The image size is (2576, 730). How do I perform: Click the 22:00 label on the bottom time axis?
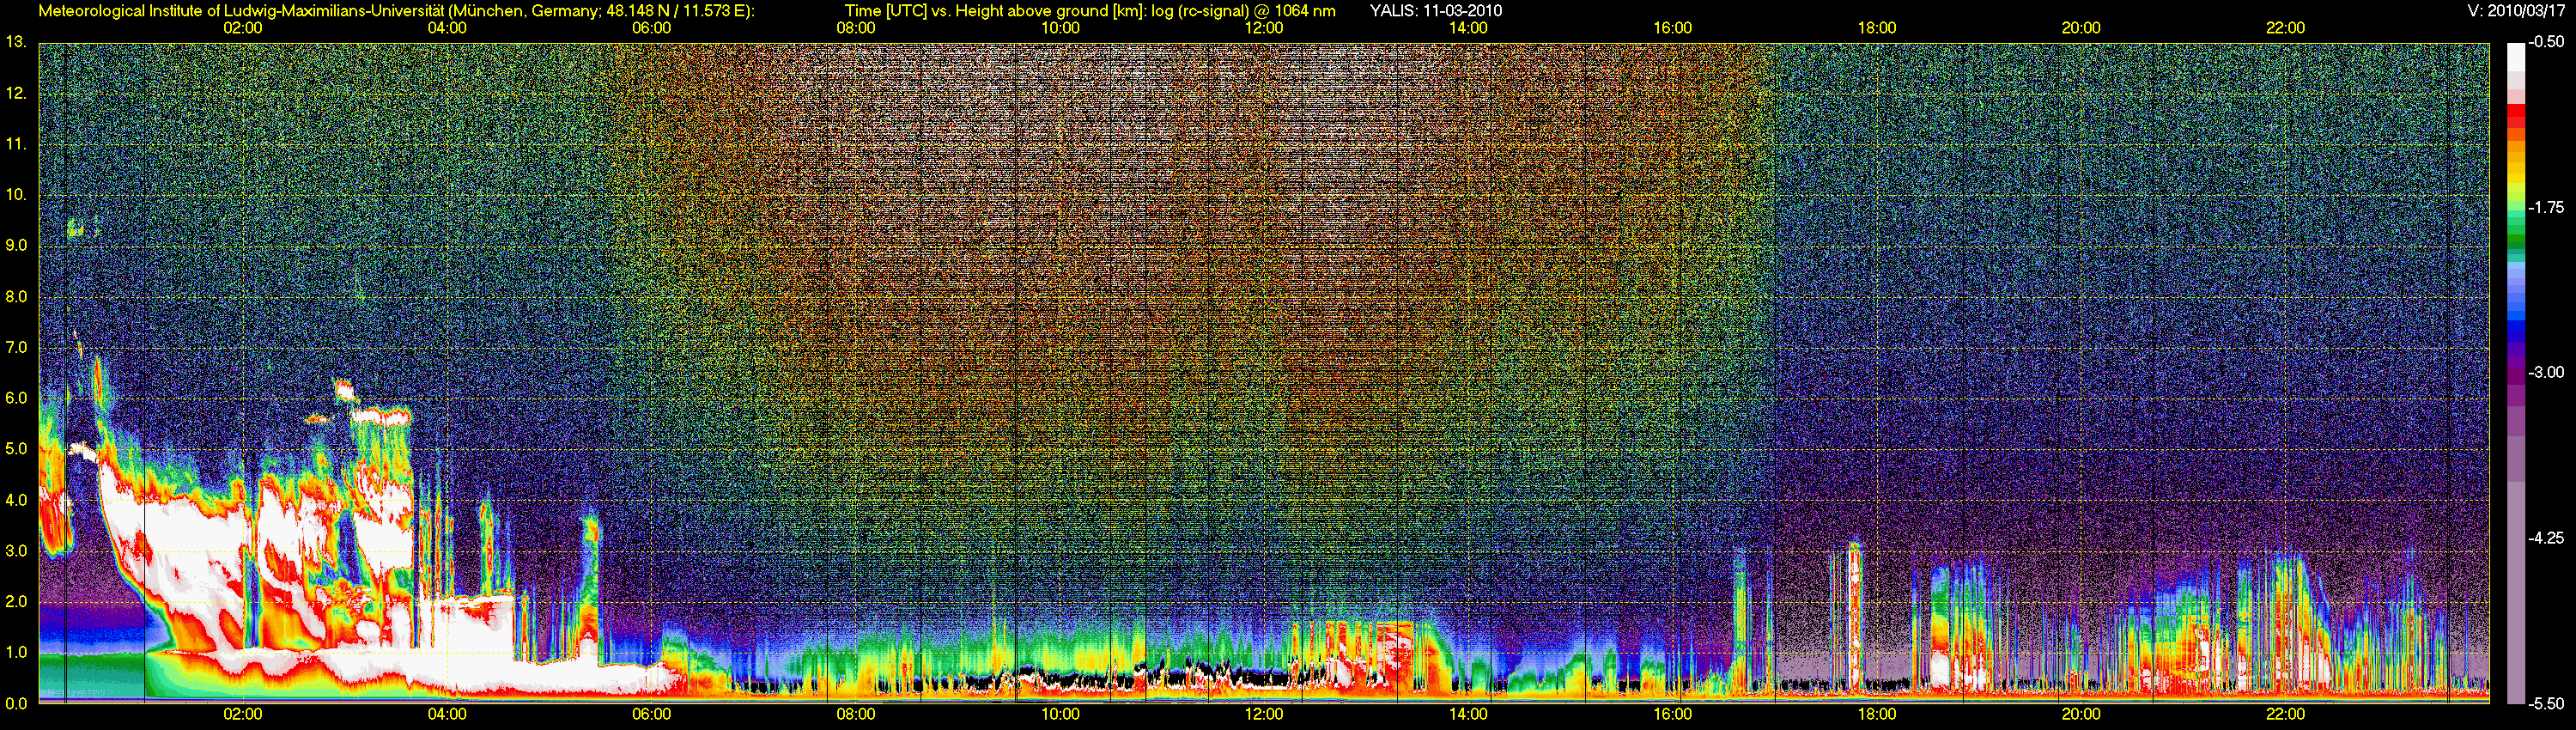tap(2285, 715)
